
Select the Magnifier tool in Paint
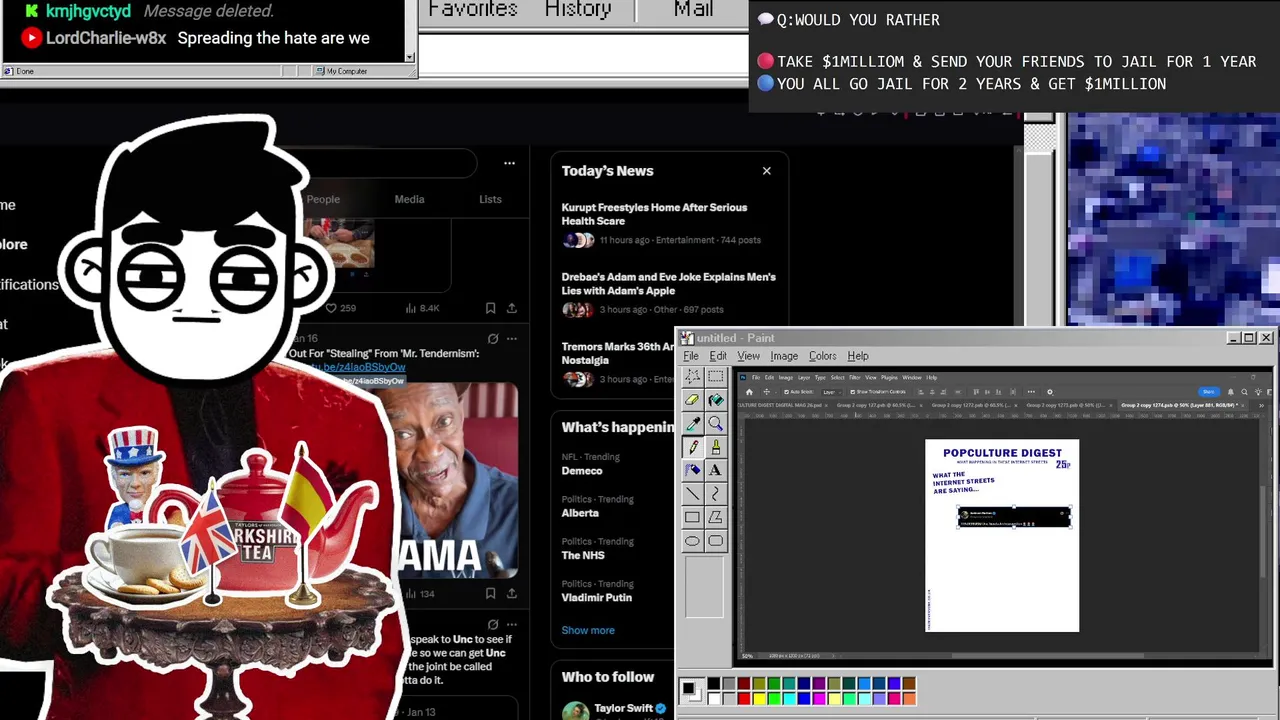[x=715, y=424]
